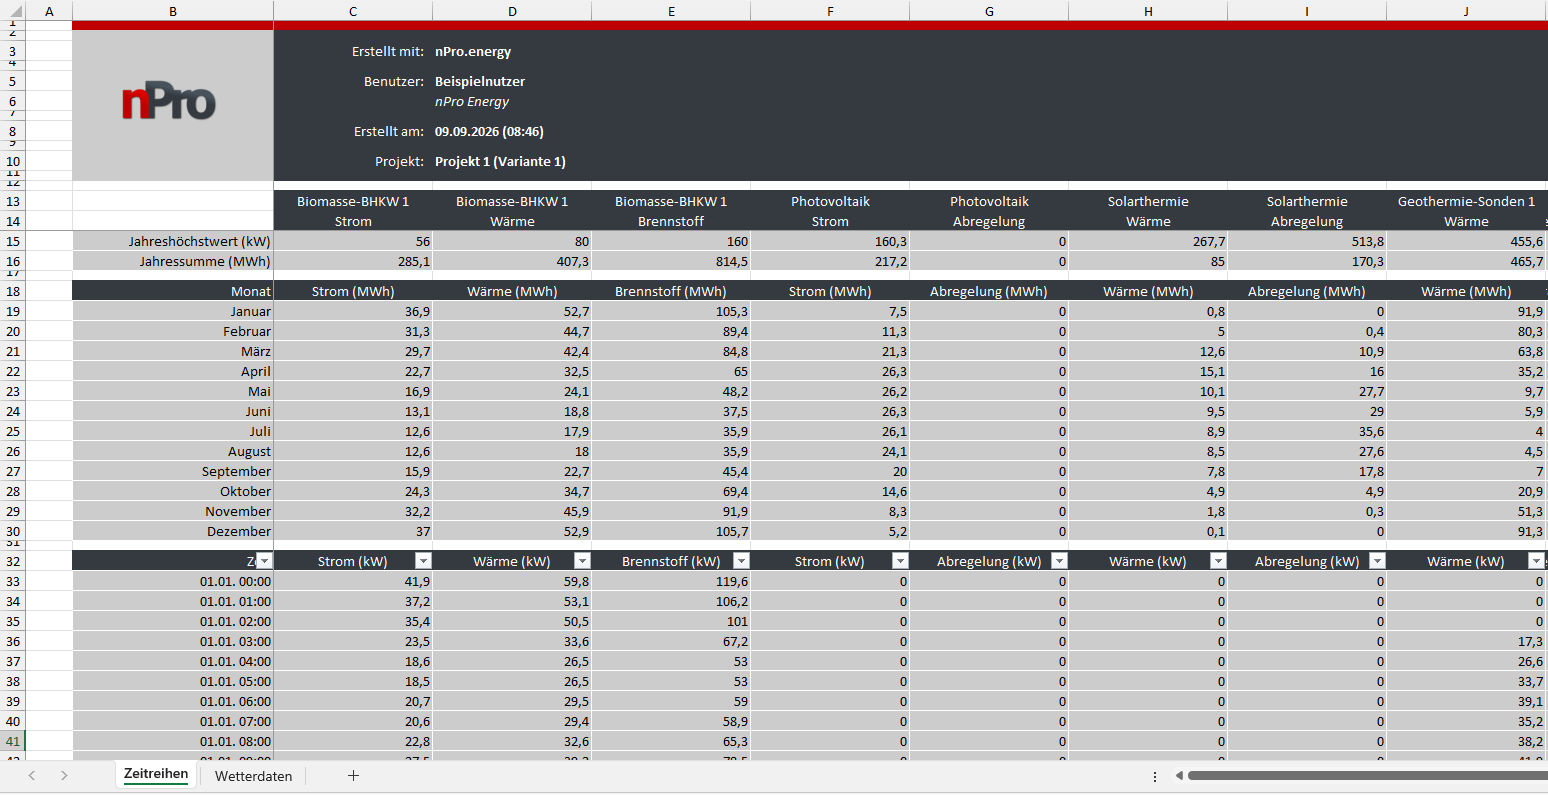Click the Januar row label
Viewport: 1548px width, 795px height.
173,311
